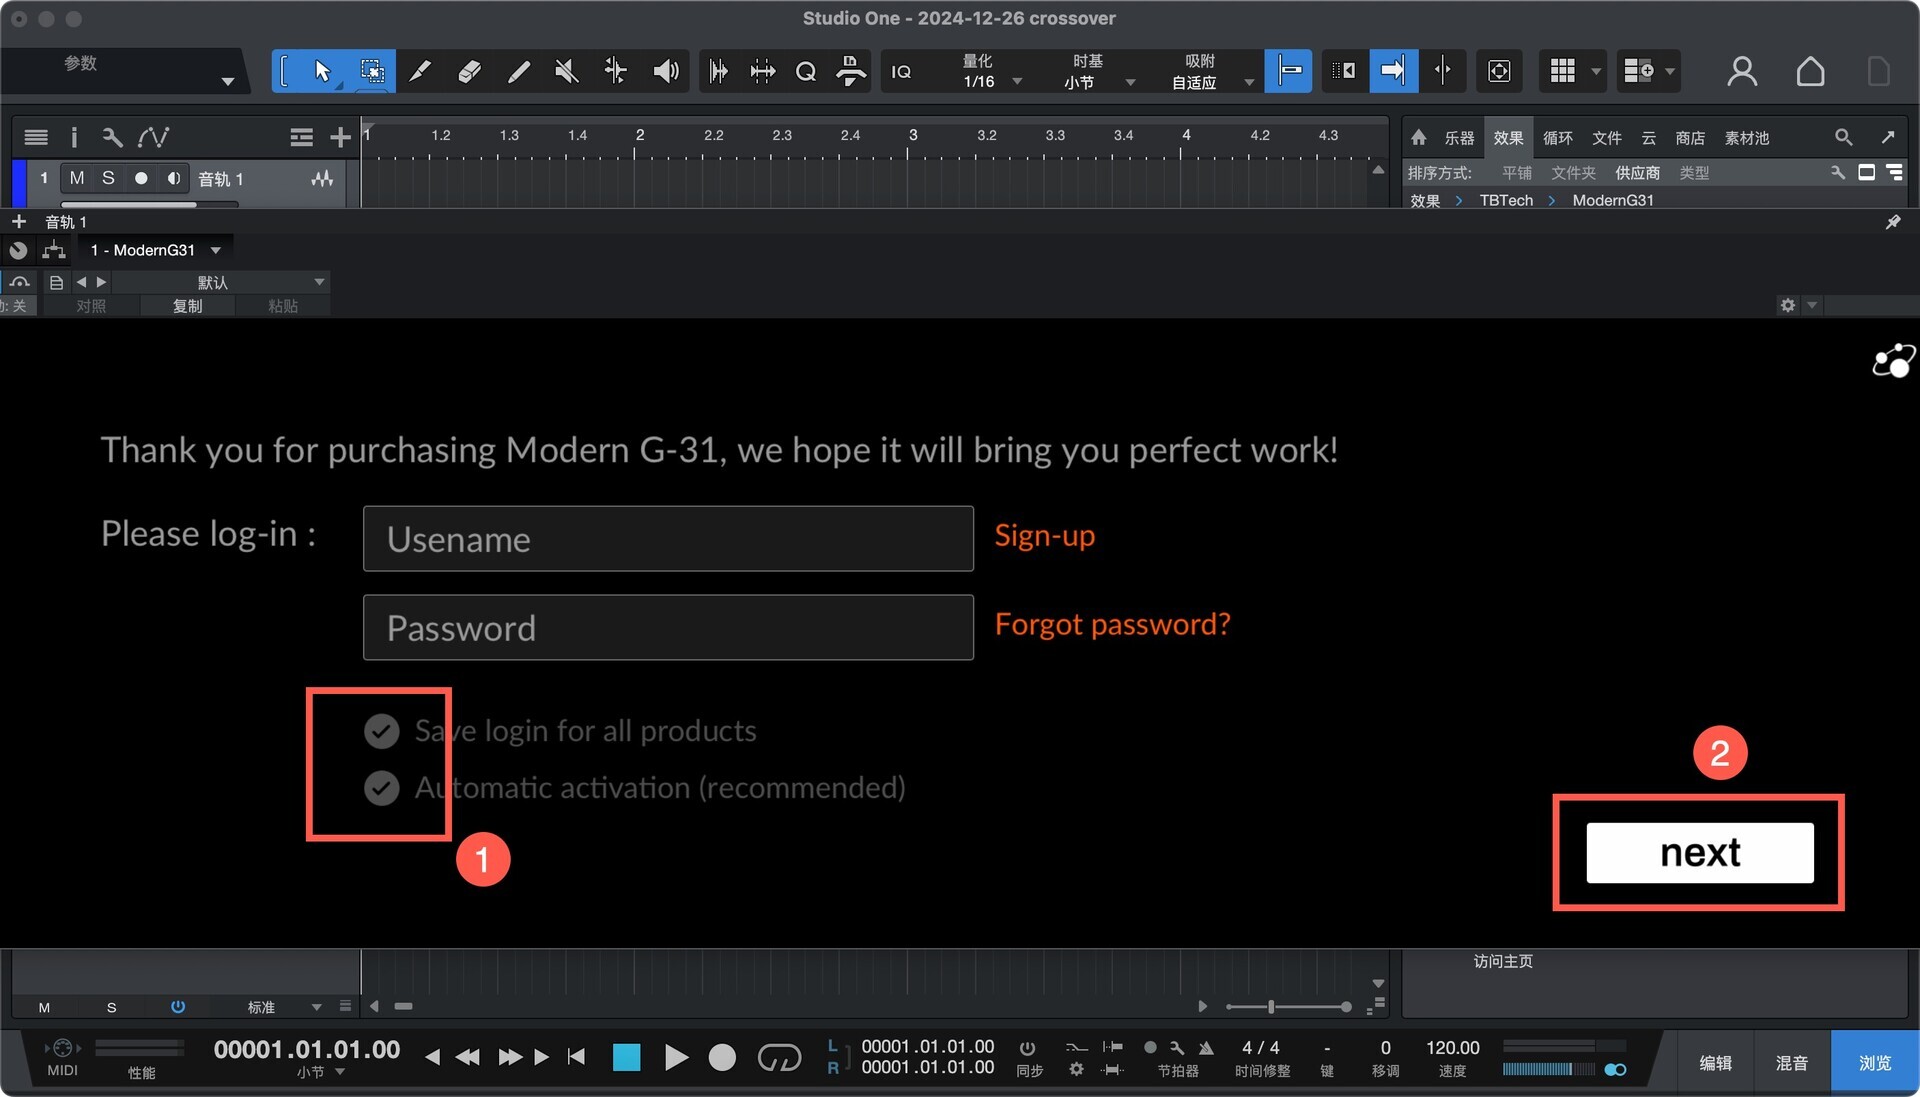Click the Quantize Q icon

[805, 71]
